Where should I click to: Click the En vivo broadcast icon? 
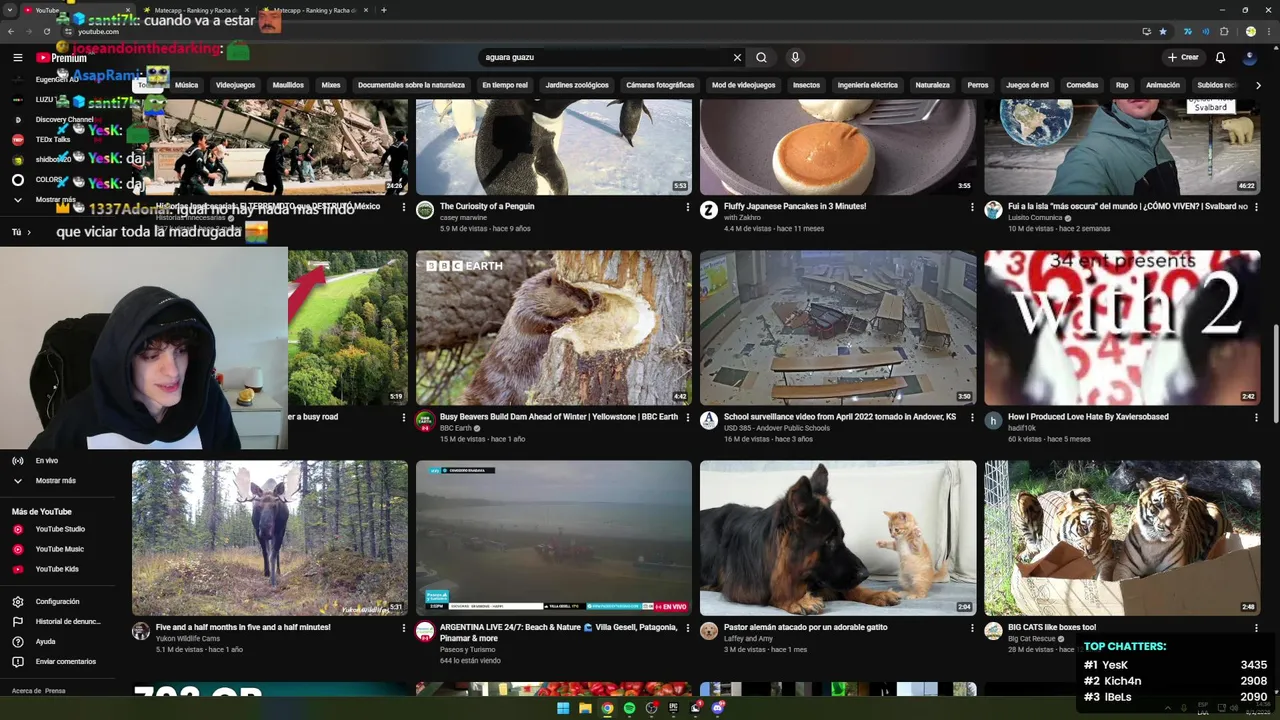(x=18, y=461)
